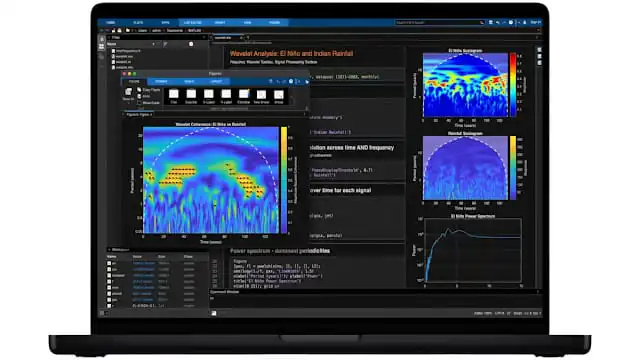The image size is (640, 360).
Task: Click the Files icon at top of left sidebar
Action: (102, 40)
